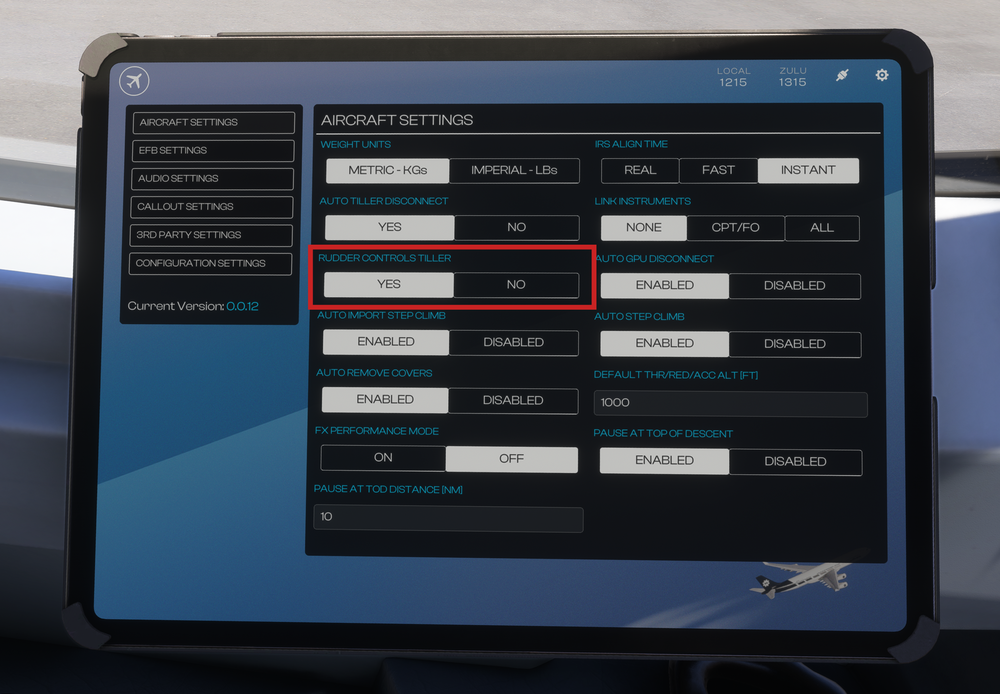Select Imperial - LBs weight units
Screen dimensions: 1000x694
point(514,170)
